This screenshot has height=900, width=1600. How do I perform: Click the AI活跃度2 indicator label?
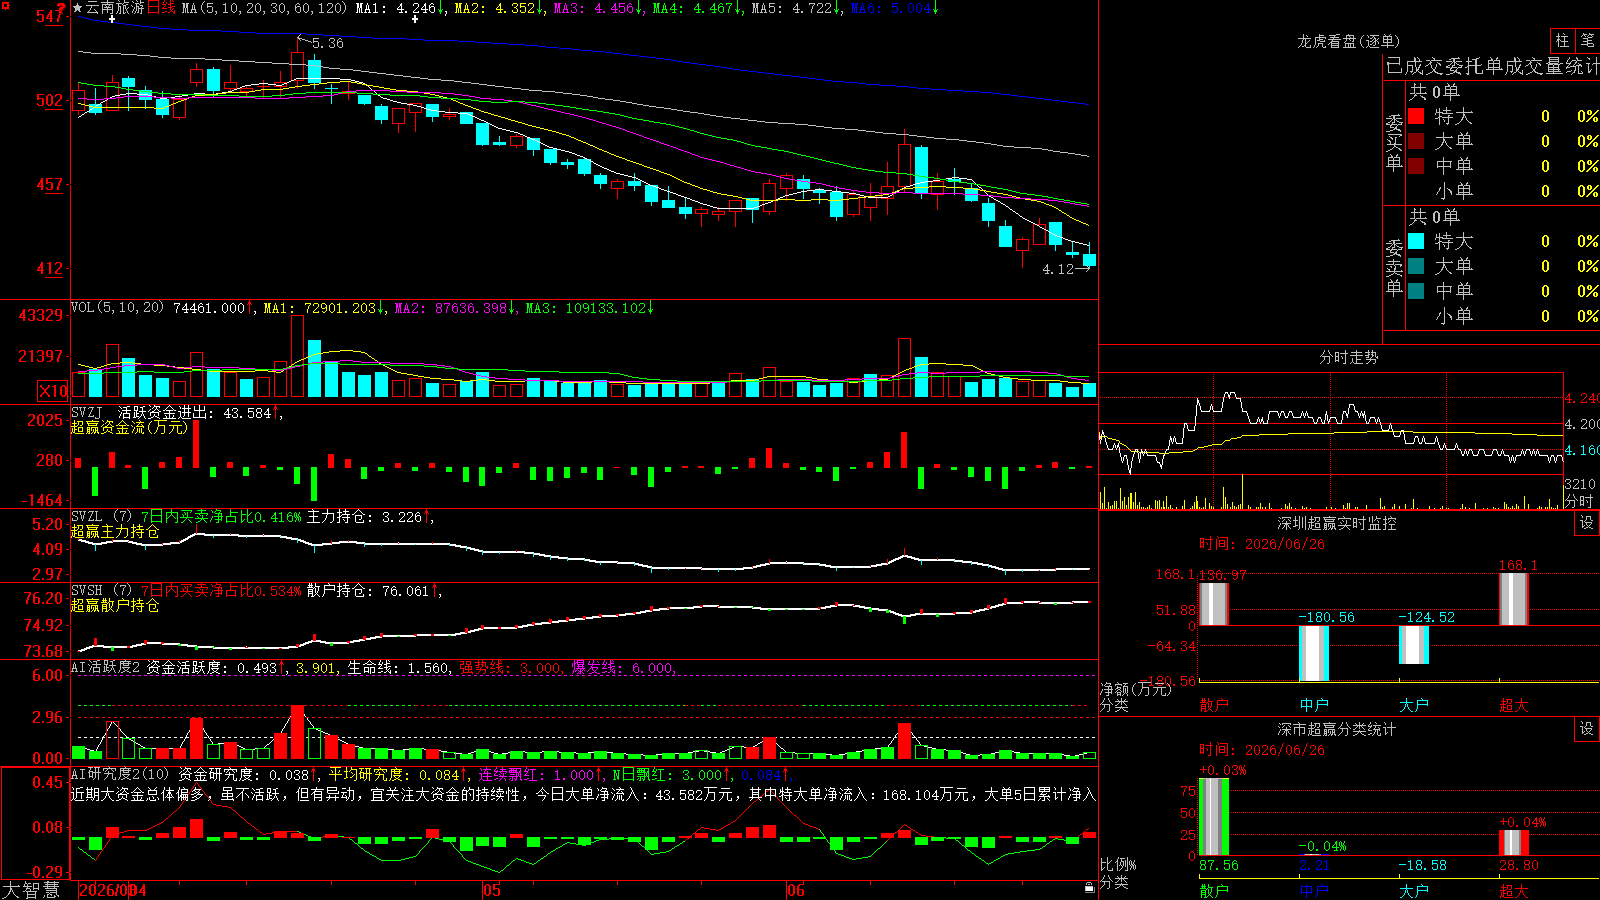pyautogui.click(x=106, y=667)
